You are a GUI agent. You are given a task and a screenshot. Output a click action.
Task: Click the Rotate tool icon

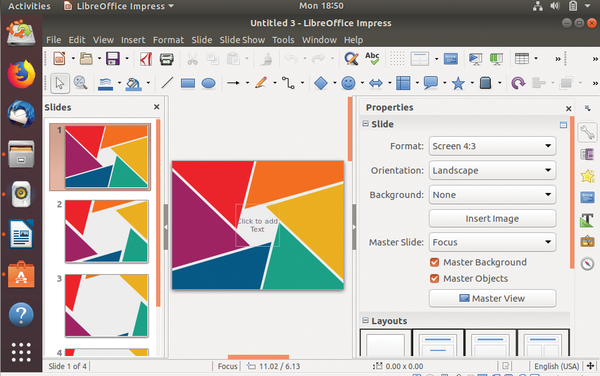[x=518, y=83]
